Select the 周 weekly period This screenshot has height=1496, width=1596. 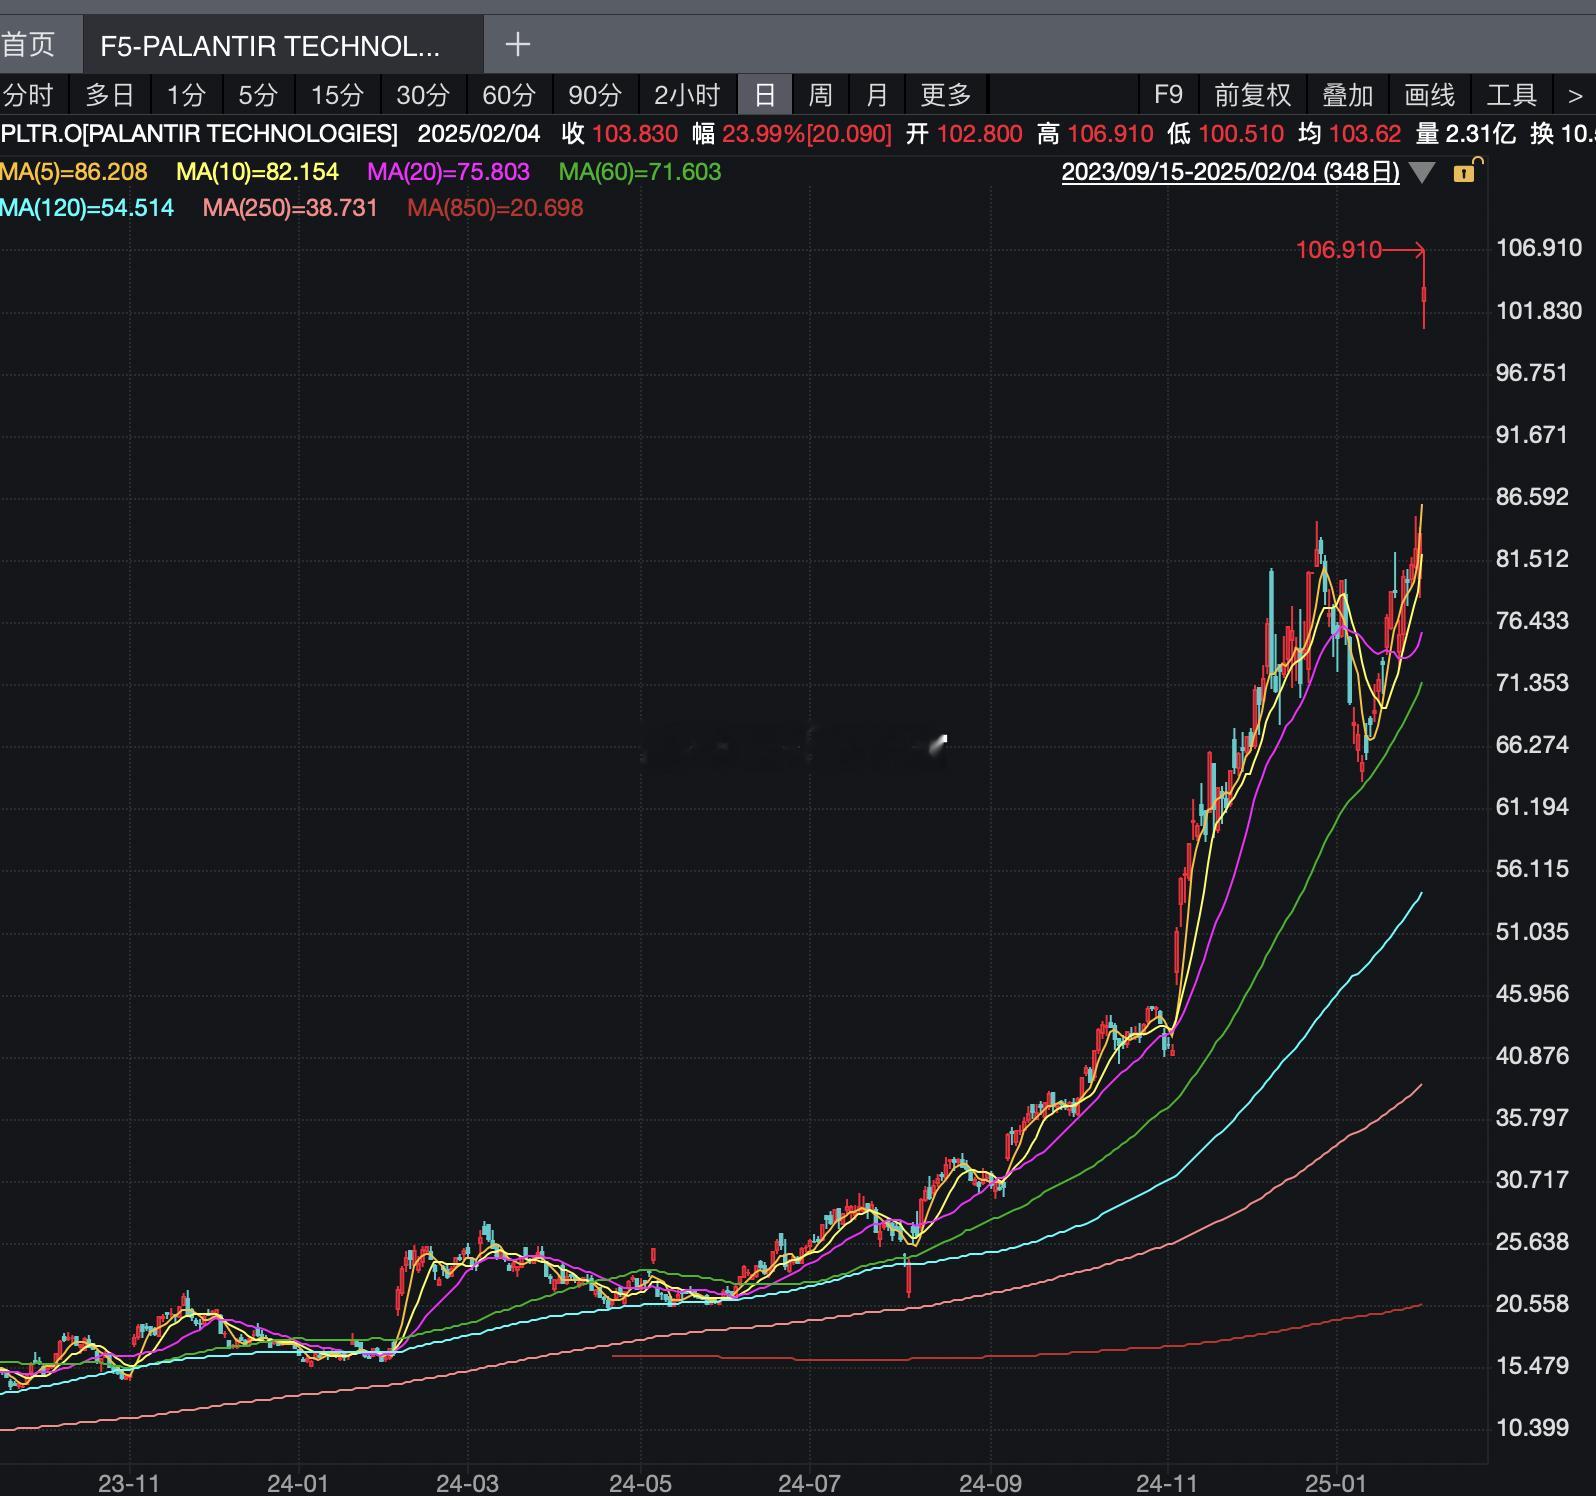820,95
